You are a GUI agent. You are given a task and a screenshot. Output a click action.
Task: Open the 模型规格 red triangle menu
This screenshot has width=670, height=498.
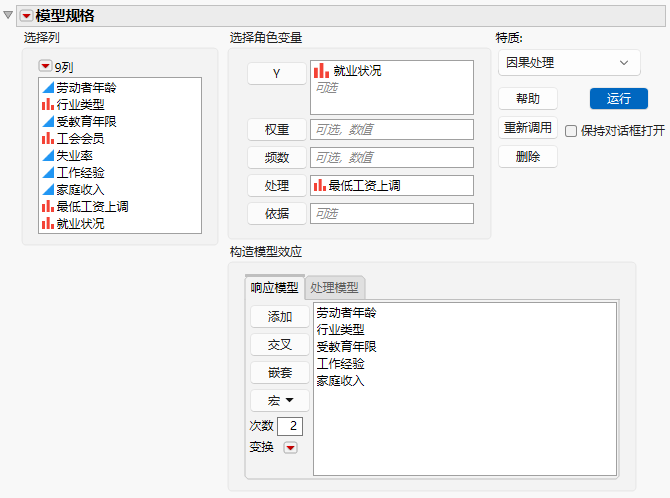(x=26, y=16)
